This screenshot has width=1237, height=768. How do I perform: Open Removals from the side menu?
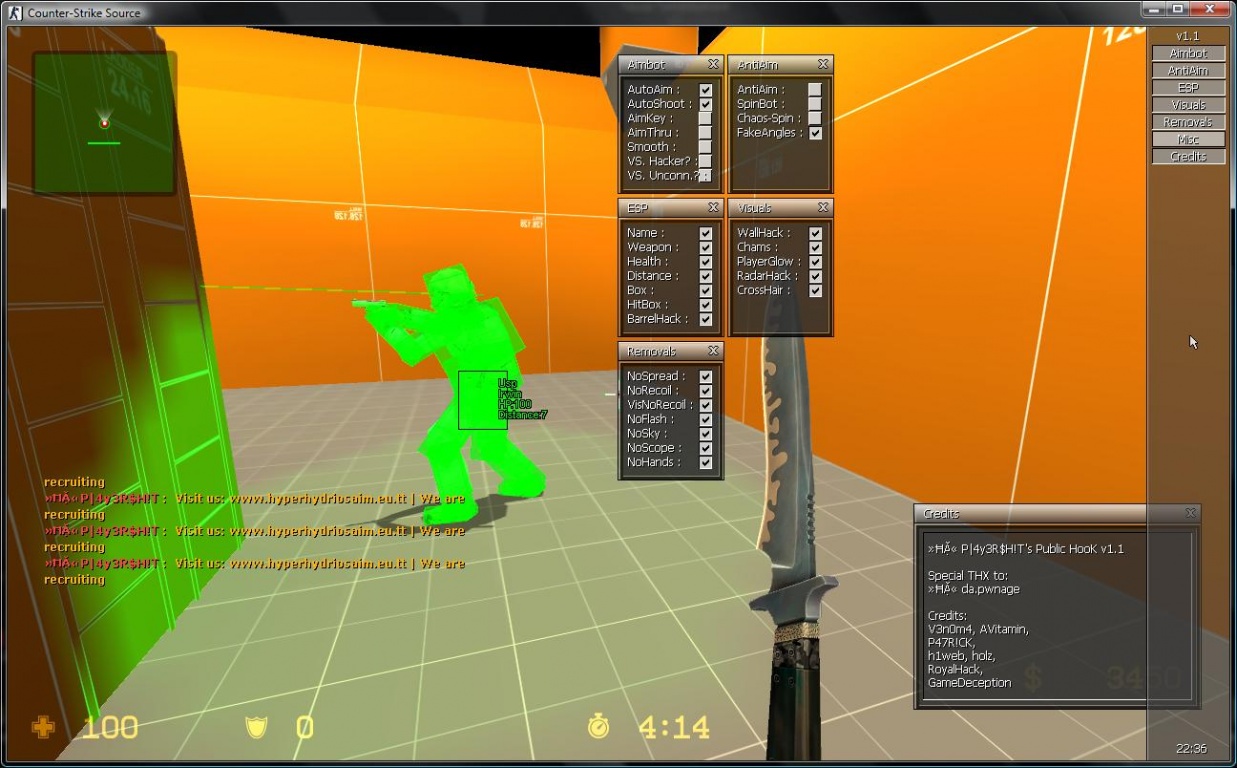(1188, 122)
